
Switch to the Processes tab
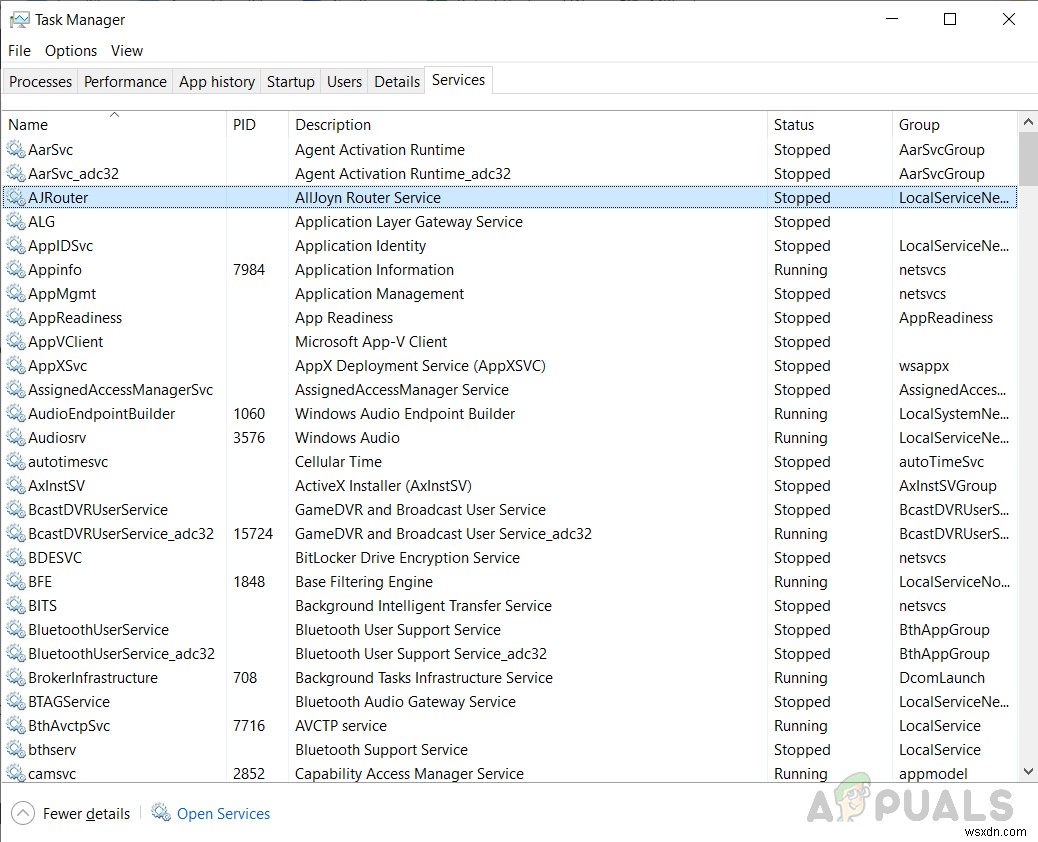39,81
